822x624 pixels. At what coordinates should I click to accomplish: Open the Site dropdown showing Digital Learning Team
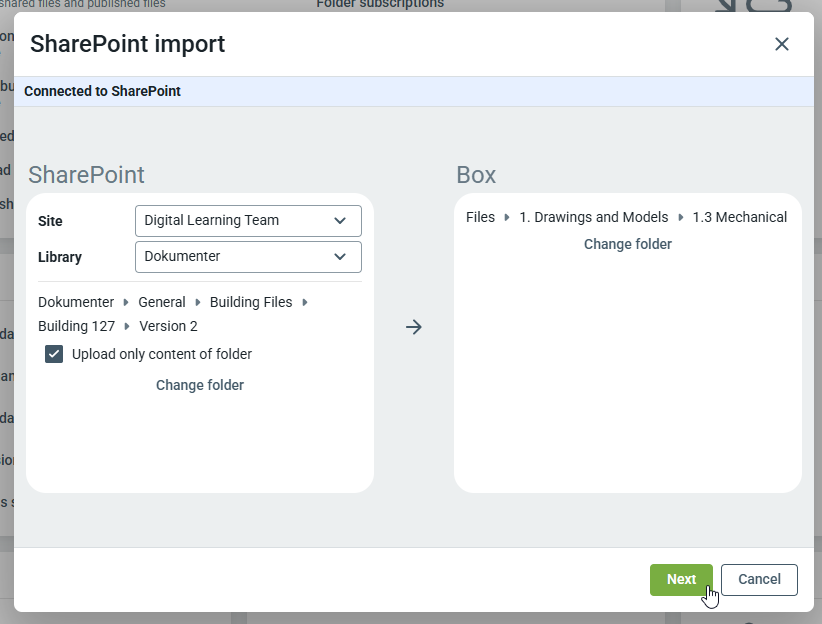248,221
